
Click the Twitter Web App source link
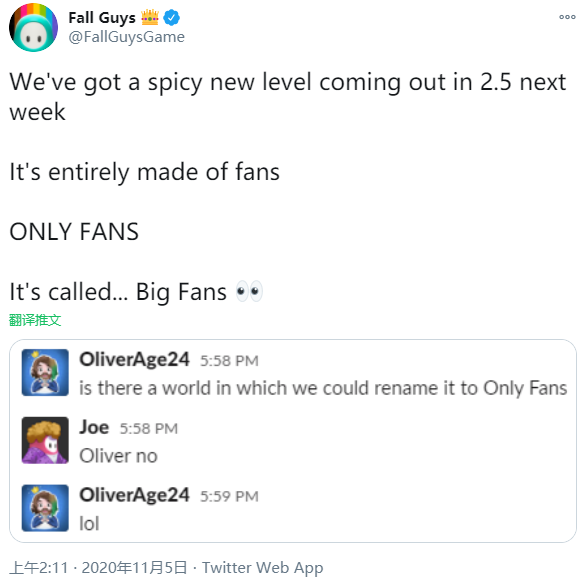[x=263, y=568]
